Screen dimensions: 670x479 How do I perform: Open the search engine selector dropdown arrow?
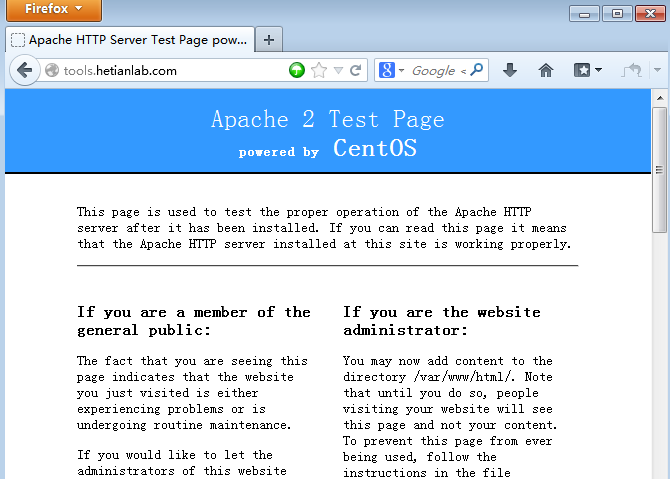pos(401,71)
